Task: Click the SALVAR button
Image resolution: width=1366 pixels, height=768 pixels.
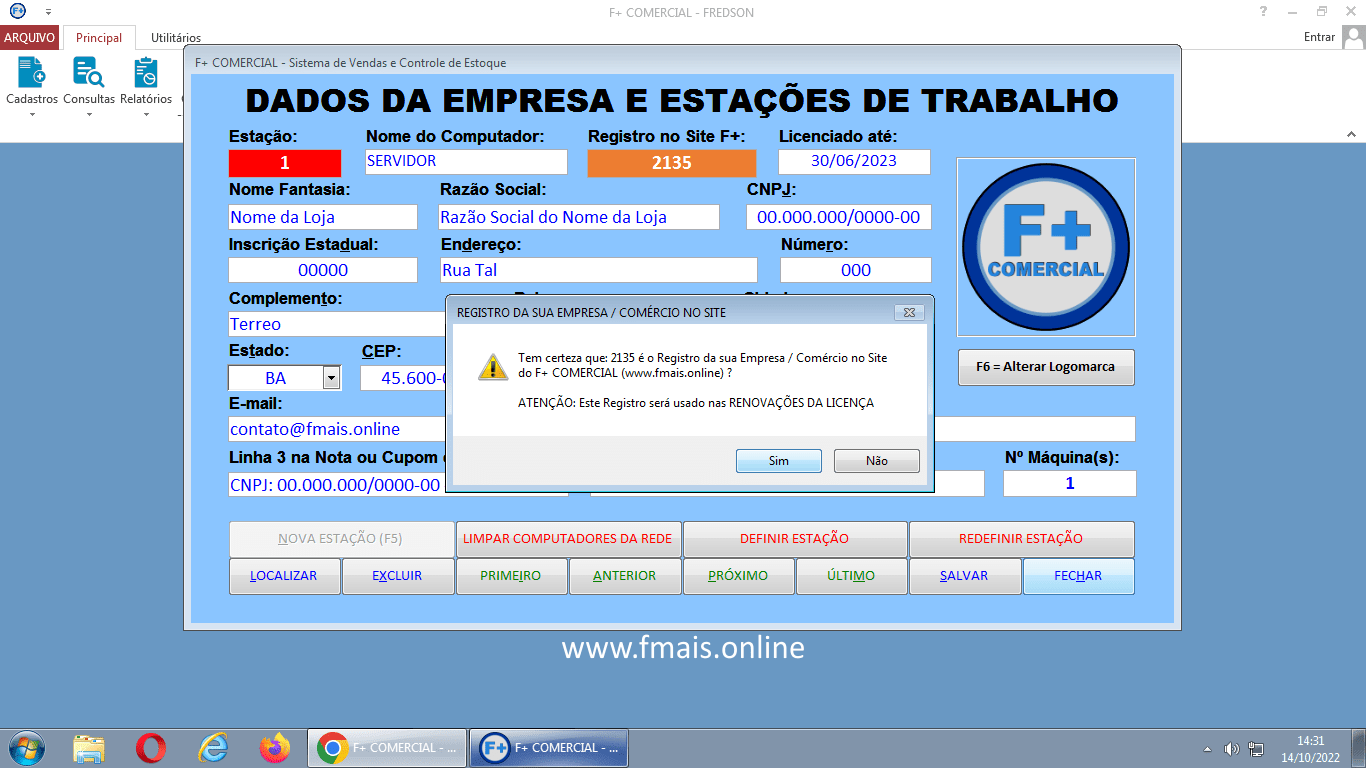Action: coord(965,576)
